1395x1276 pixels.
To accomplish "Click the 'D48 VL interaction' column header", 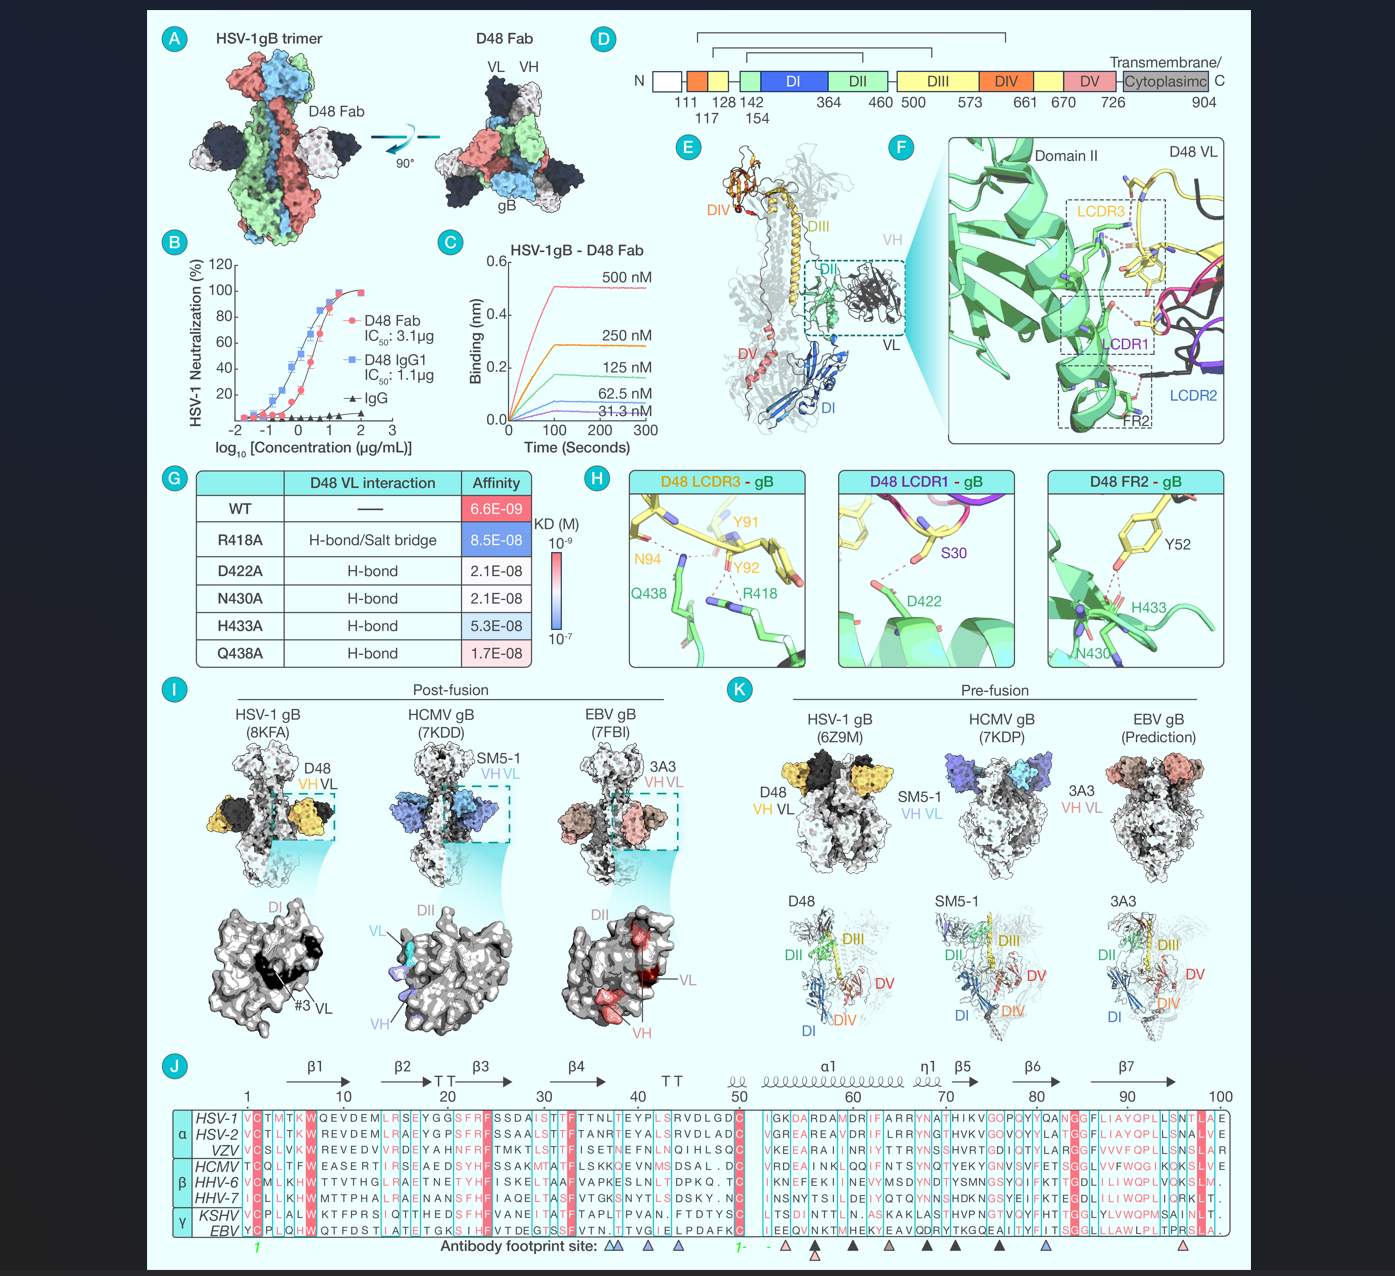I will tap(372, 483).
